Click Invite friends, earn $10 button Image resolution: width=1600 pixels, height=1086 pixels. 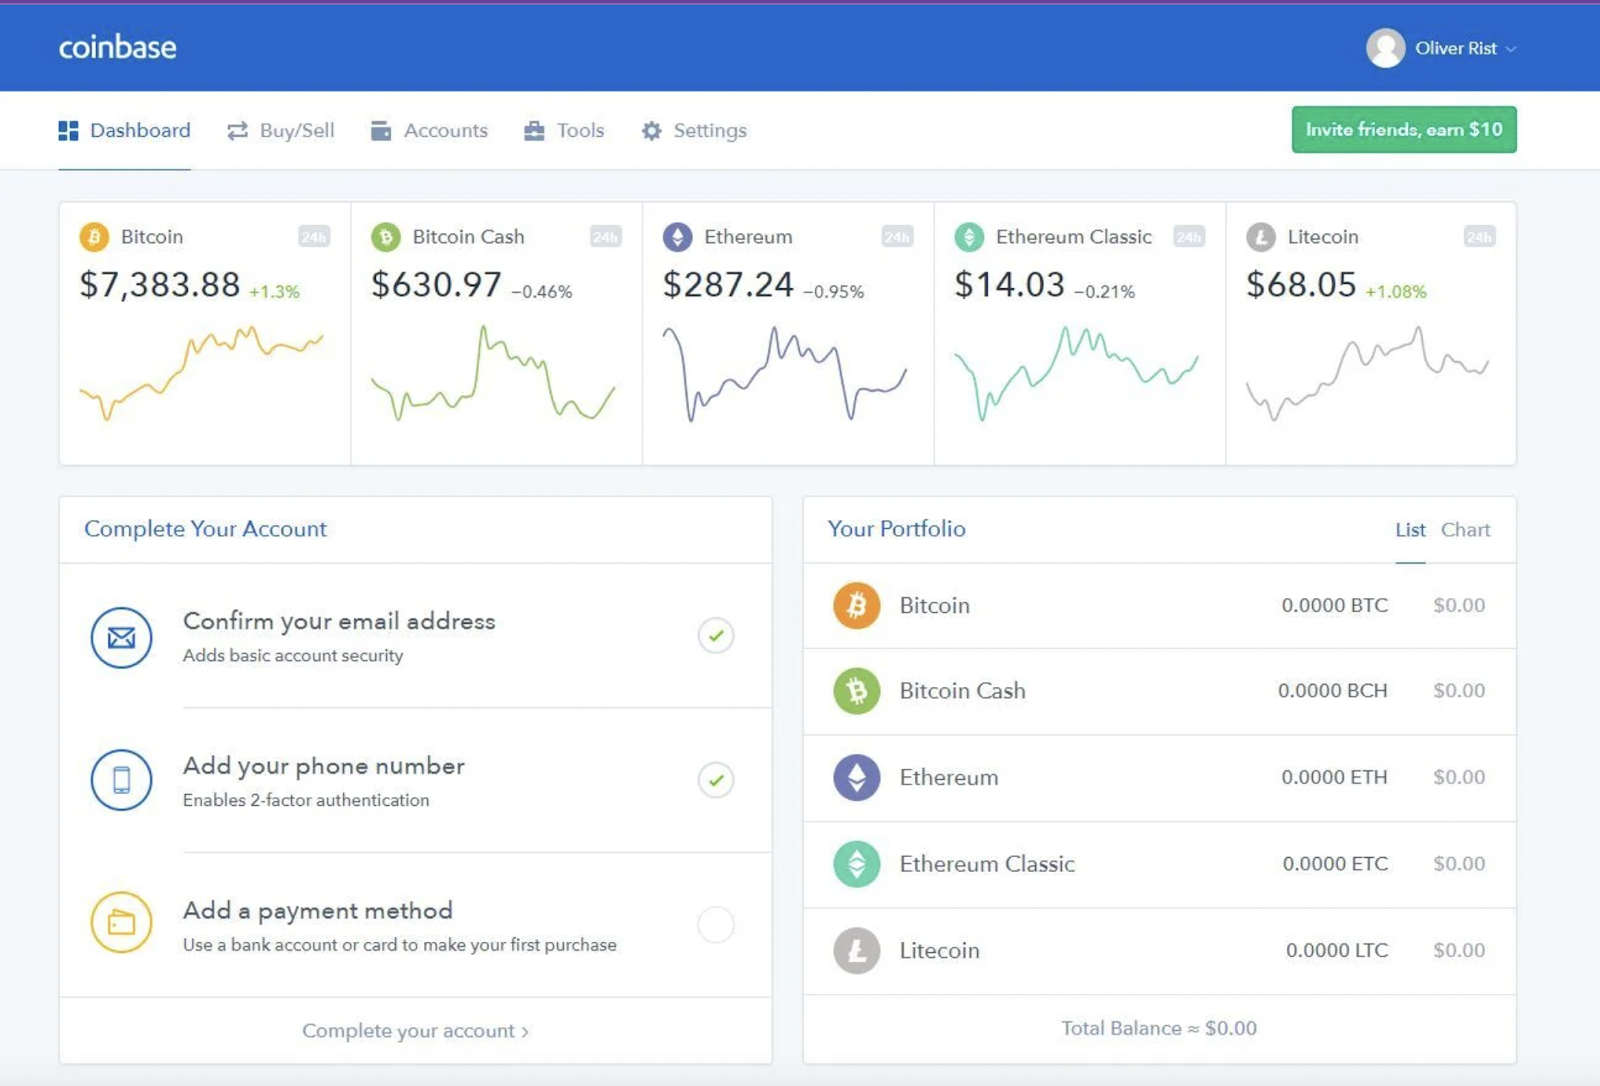[x=1402, y=129]
